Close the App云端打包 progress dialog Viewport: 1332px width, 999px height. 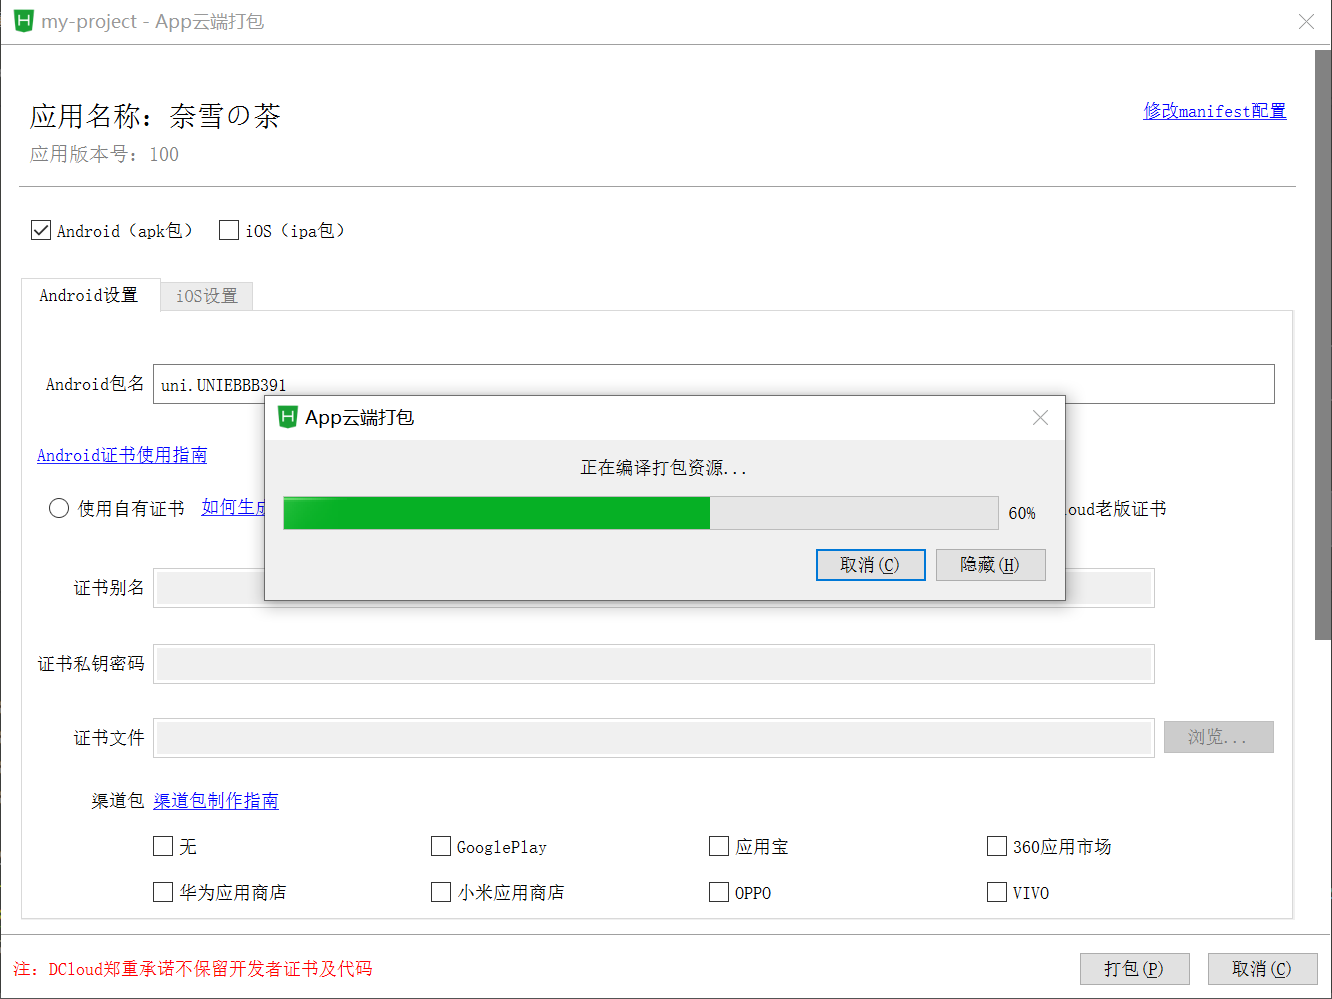pyautogui.click(x=1040, y=418)
